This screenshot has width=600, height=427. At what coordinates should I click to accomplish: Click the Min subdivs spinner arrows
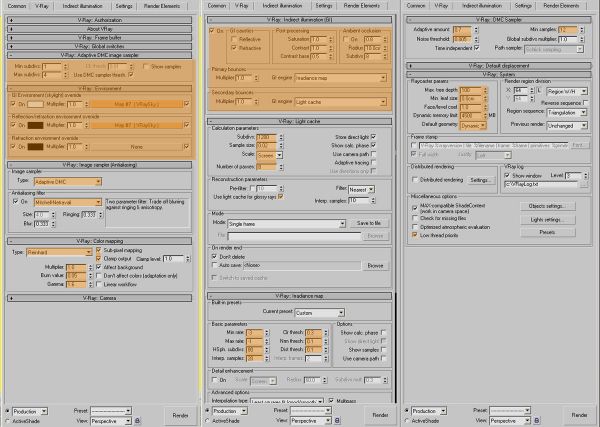pos(65,67)
